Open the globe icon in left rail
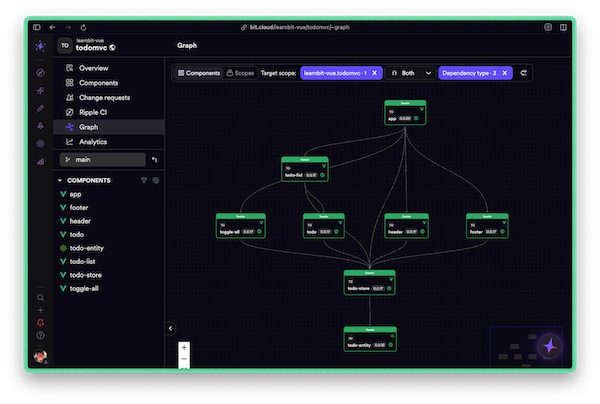 pos(40,143)
